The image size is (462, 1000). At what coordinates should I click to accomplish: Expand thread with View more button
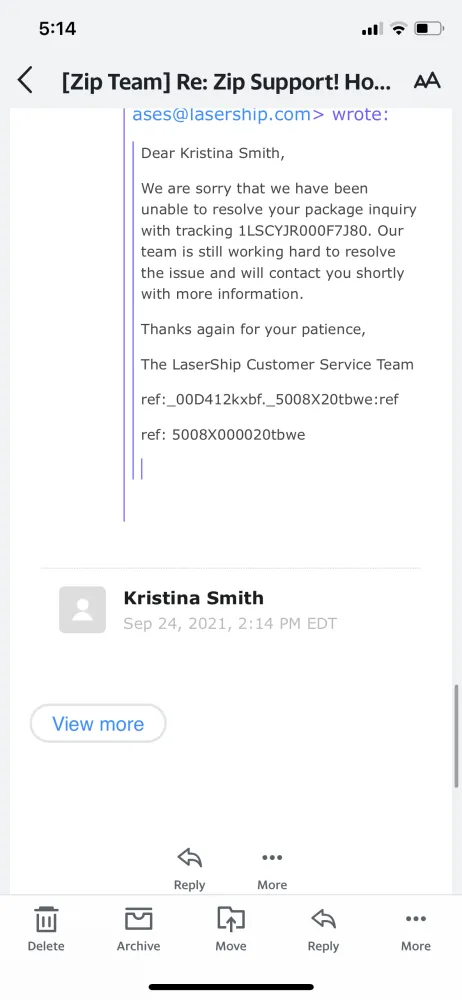point(98,724)
